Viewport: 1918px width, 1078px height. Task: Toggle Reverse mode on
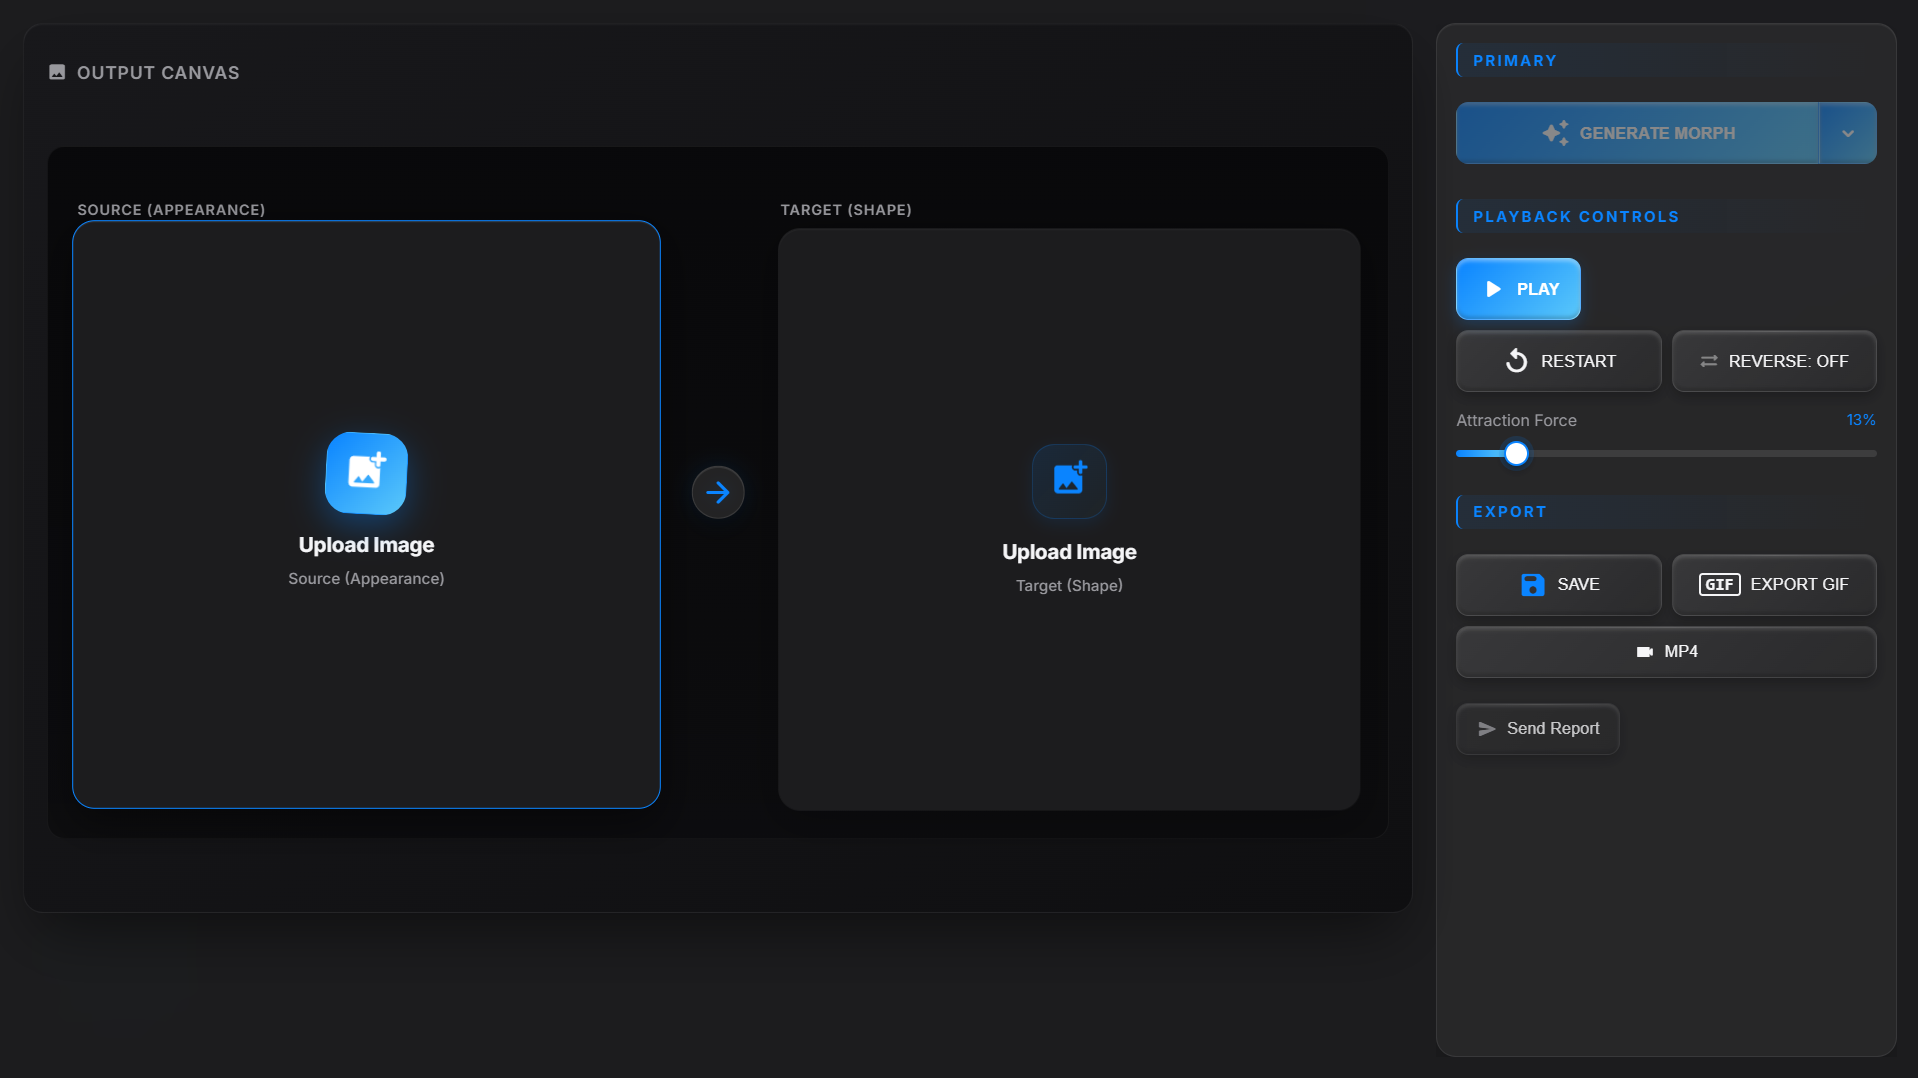coord(1774,361)
